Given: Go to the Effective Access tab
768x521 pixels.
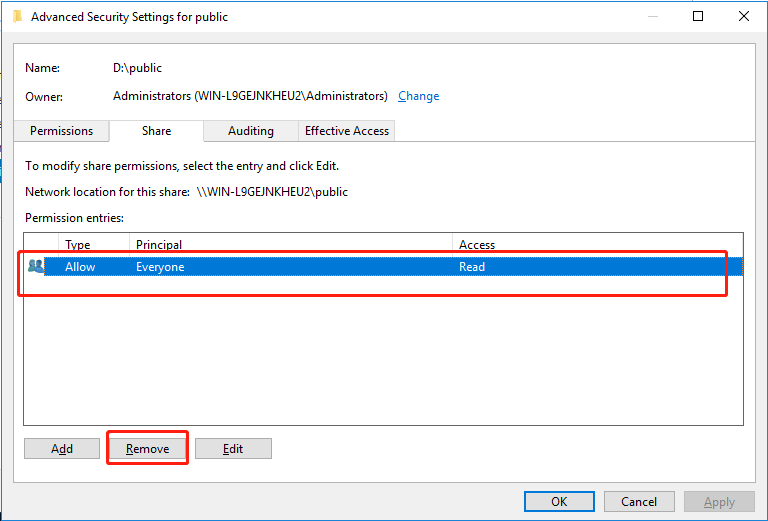Looking at the screenshot, I should click(347, 131).
